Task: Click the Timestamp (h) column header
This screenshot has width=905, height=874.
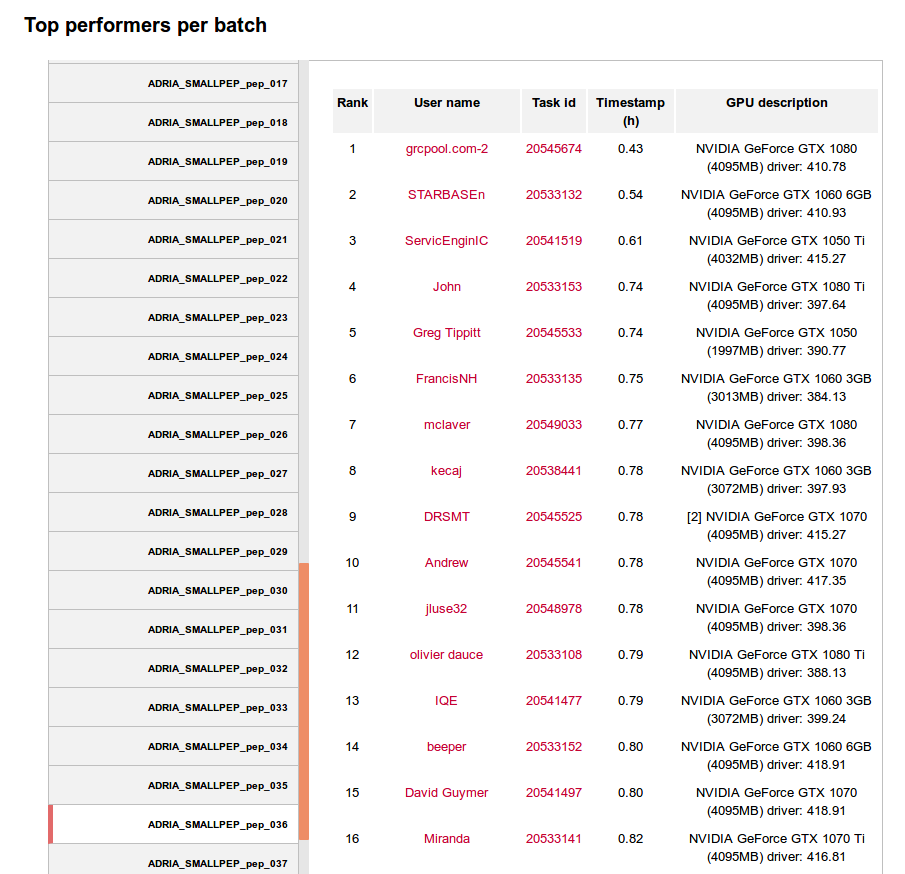Action: coord(630,111)
